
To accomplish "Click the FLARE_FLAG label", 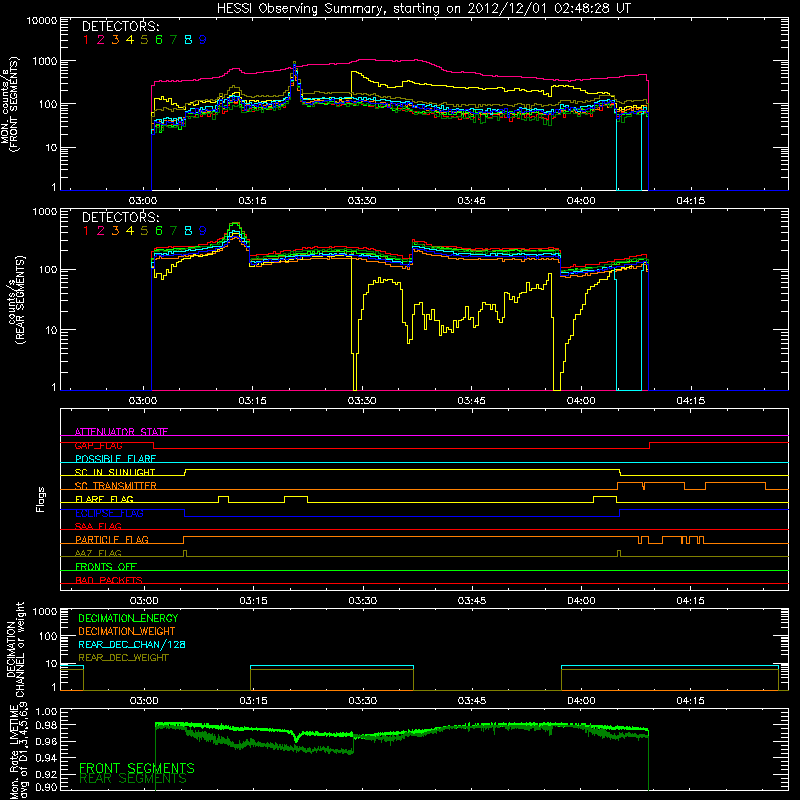I will pos(104,499).
